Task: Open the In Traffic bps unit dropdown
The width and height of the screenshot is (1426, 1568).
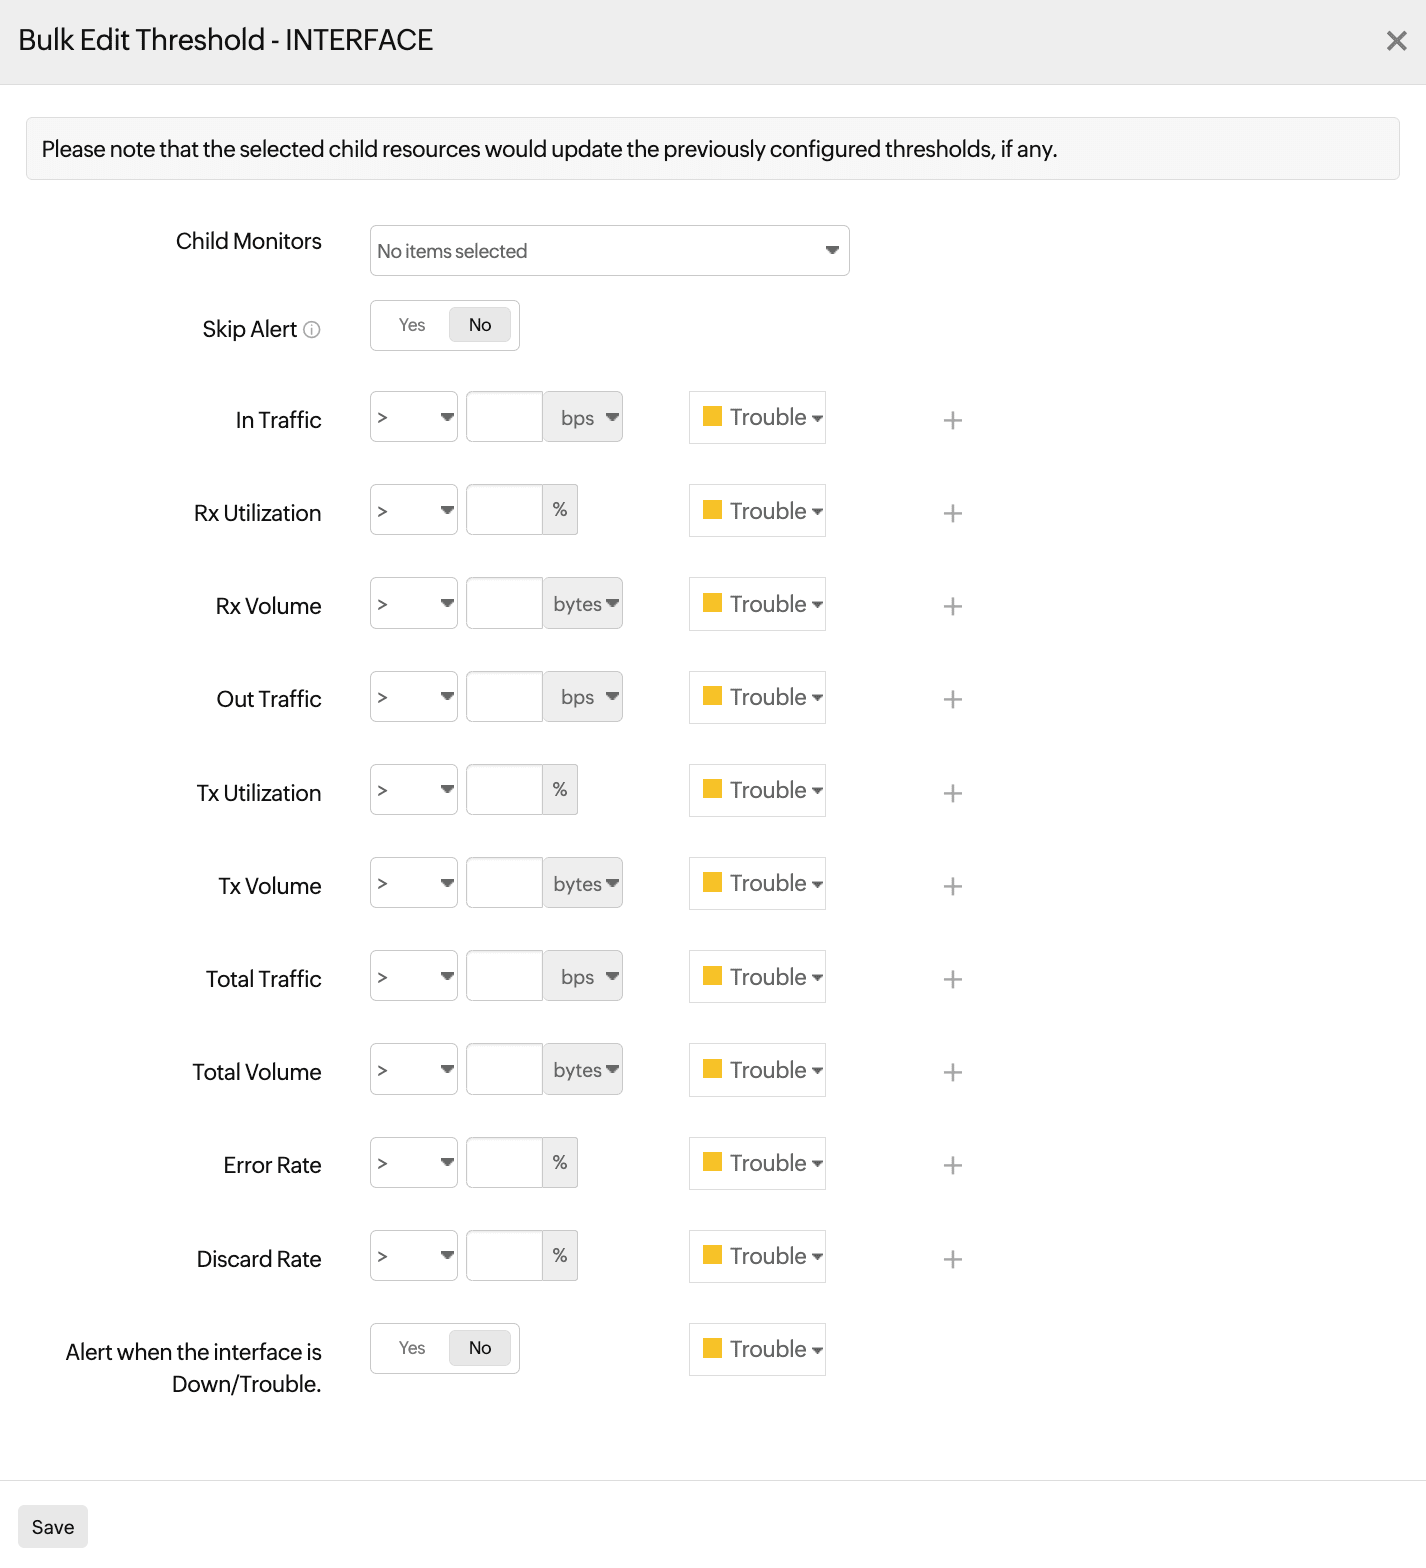Action: [x=584, y=417]
